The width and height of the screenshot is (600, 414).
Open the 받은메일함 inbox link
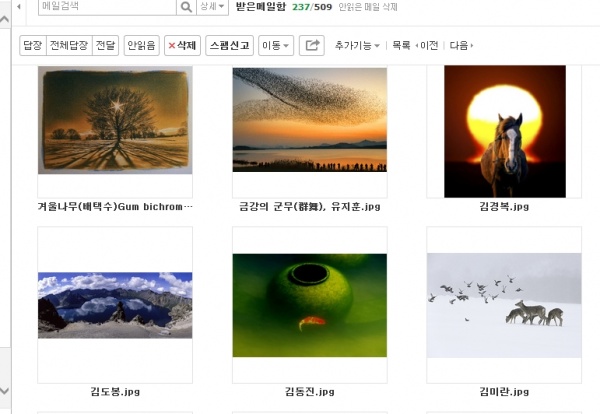pyautogui.click(x=261, y=7)
